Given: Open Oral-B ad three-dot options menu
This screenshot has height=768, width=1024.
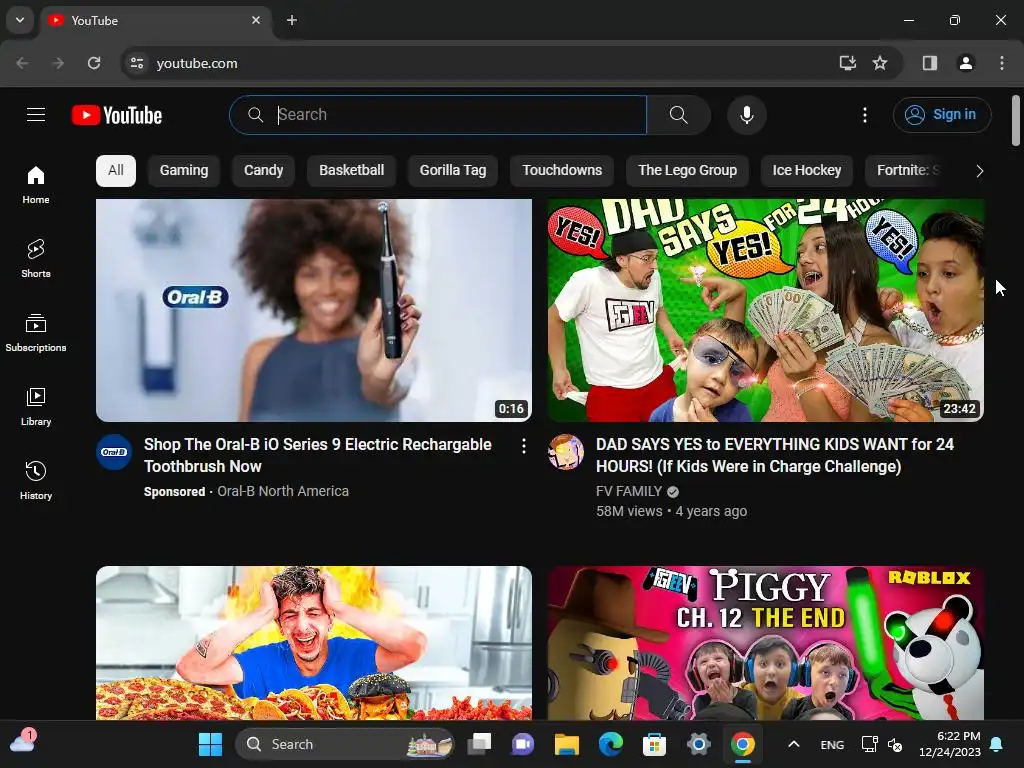Looking at the screenshot, I should pyautogui.click(x=524, y=446).
